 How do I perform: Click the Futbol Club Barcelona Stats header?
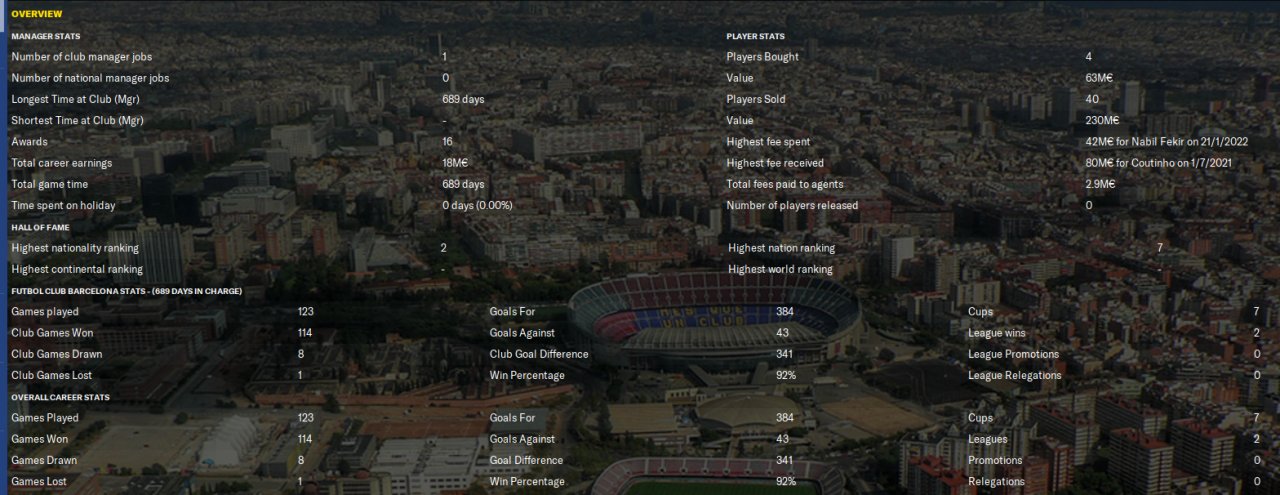pyautogui.click(x=126, y=291)
